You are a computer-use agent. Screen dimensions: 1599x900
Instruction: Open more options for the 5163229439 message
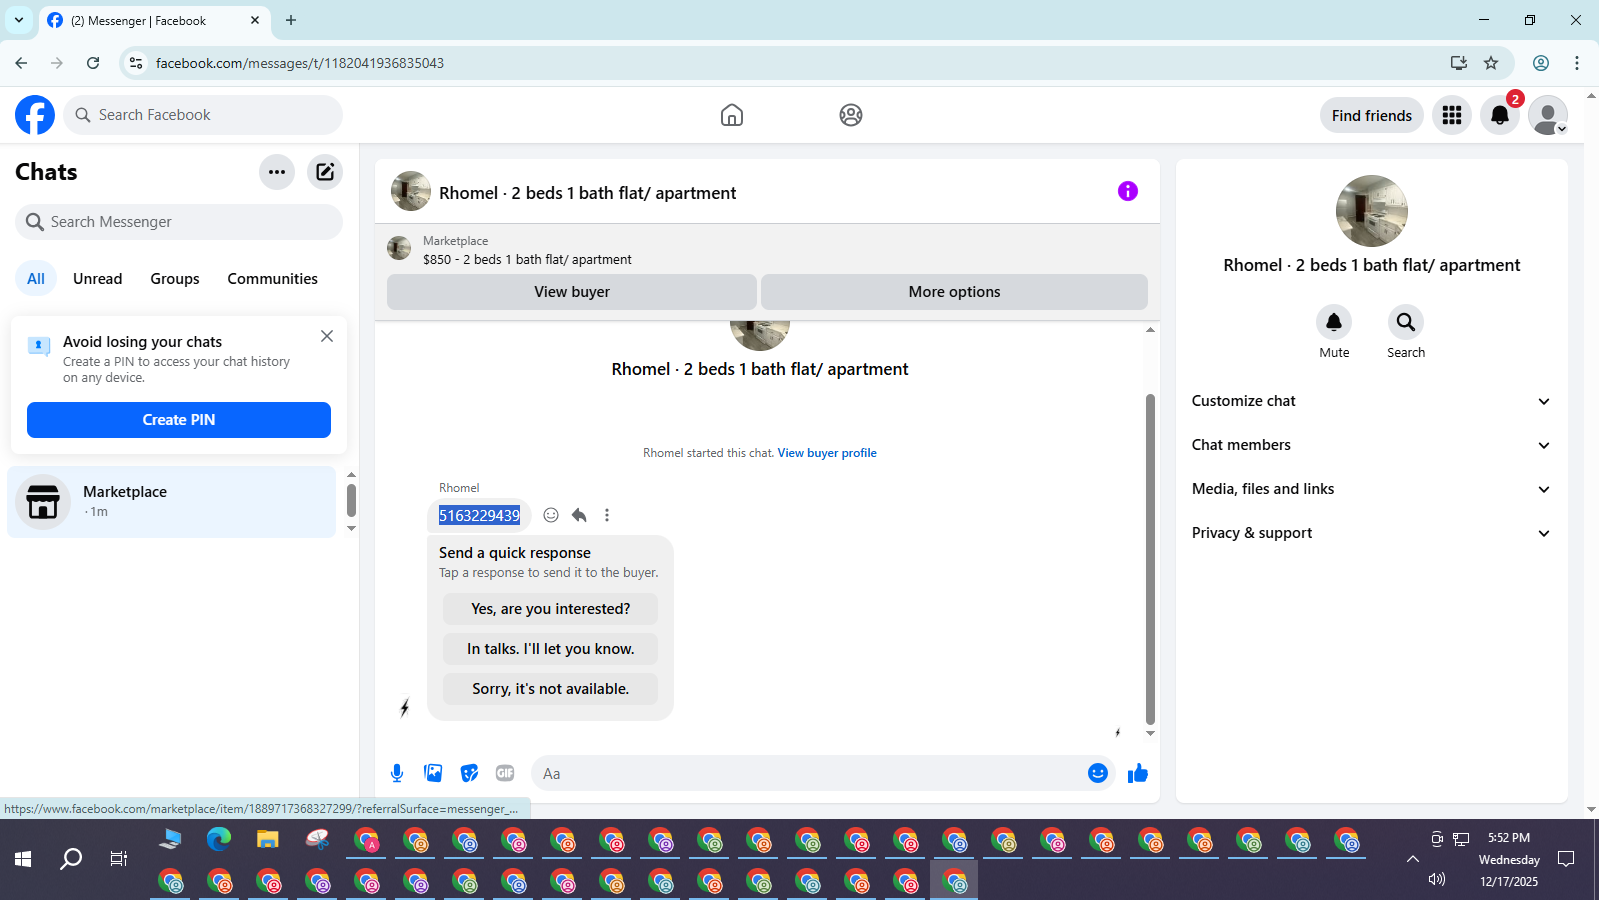click(x=607, y=515)
